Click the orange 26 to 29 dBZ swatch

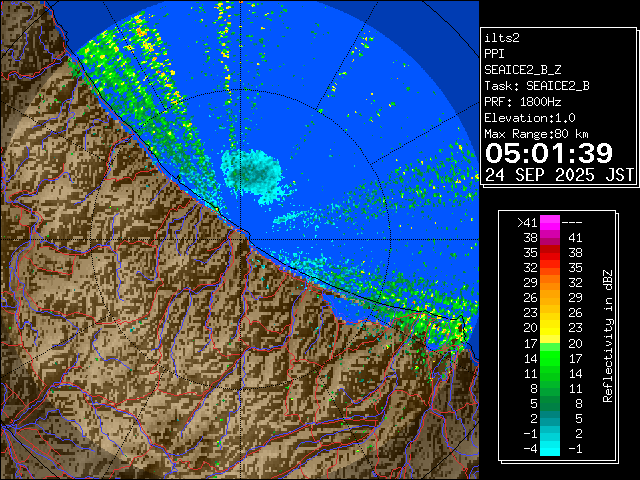tap(550, 298)
